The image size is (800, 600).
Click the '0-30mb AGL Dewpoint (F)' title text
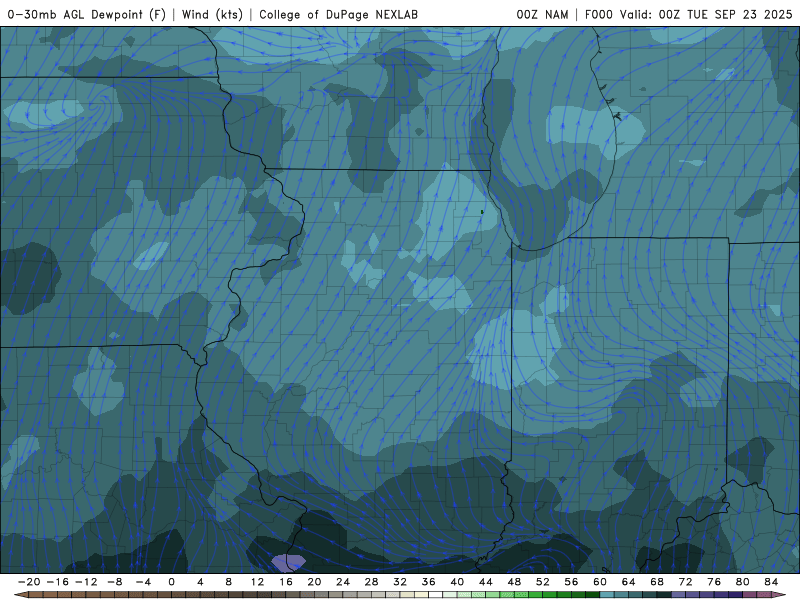(87, 14)
